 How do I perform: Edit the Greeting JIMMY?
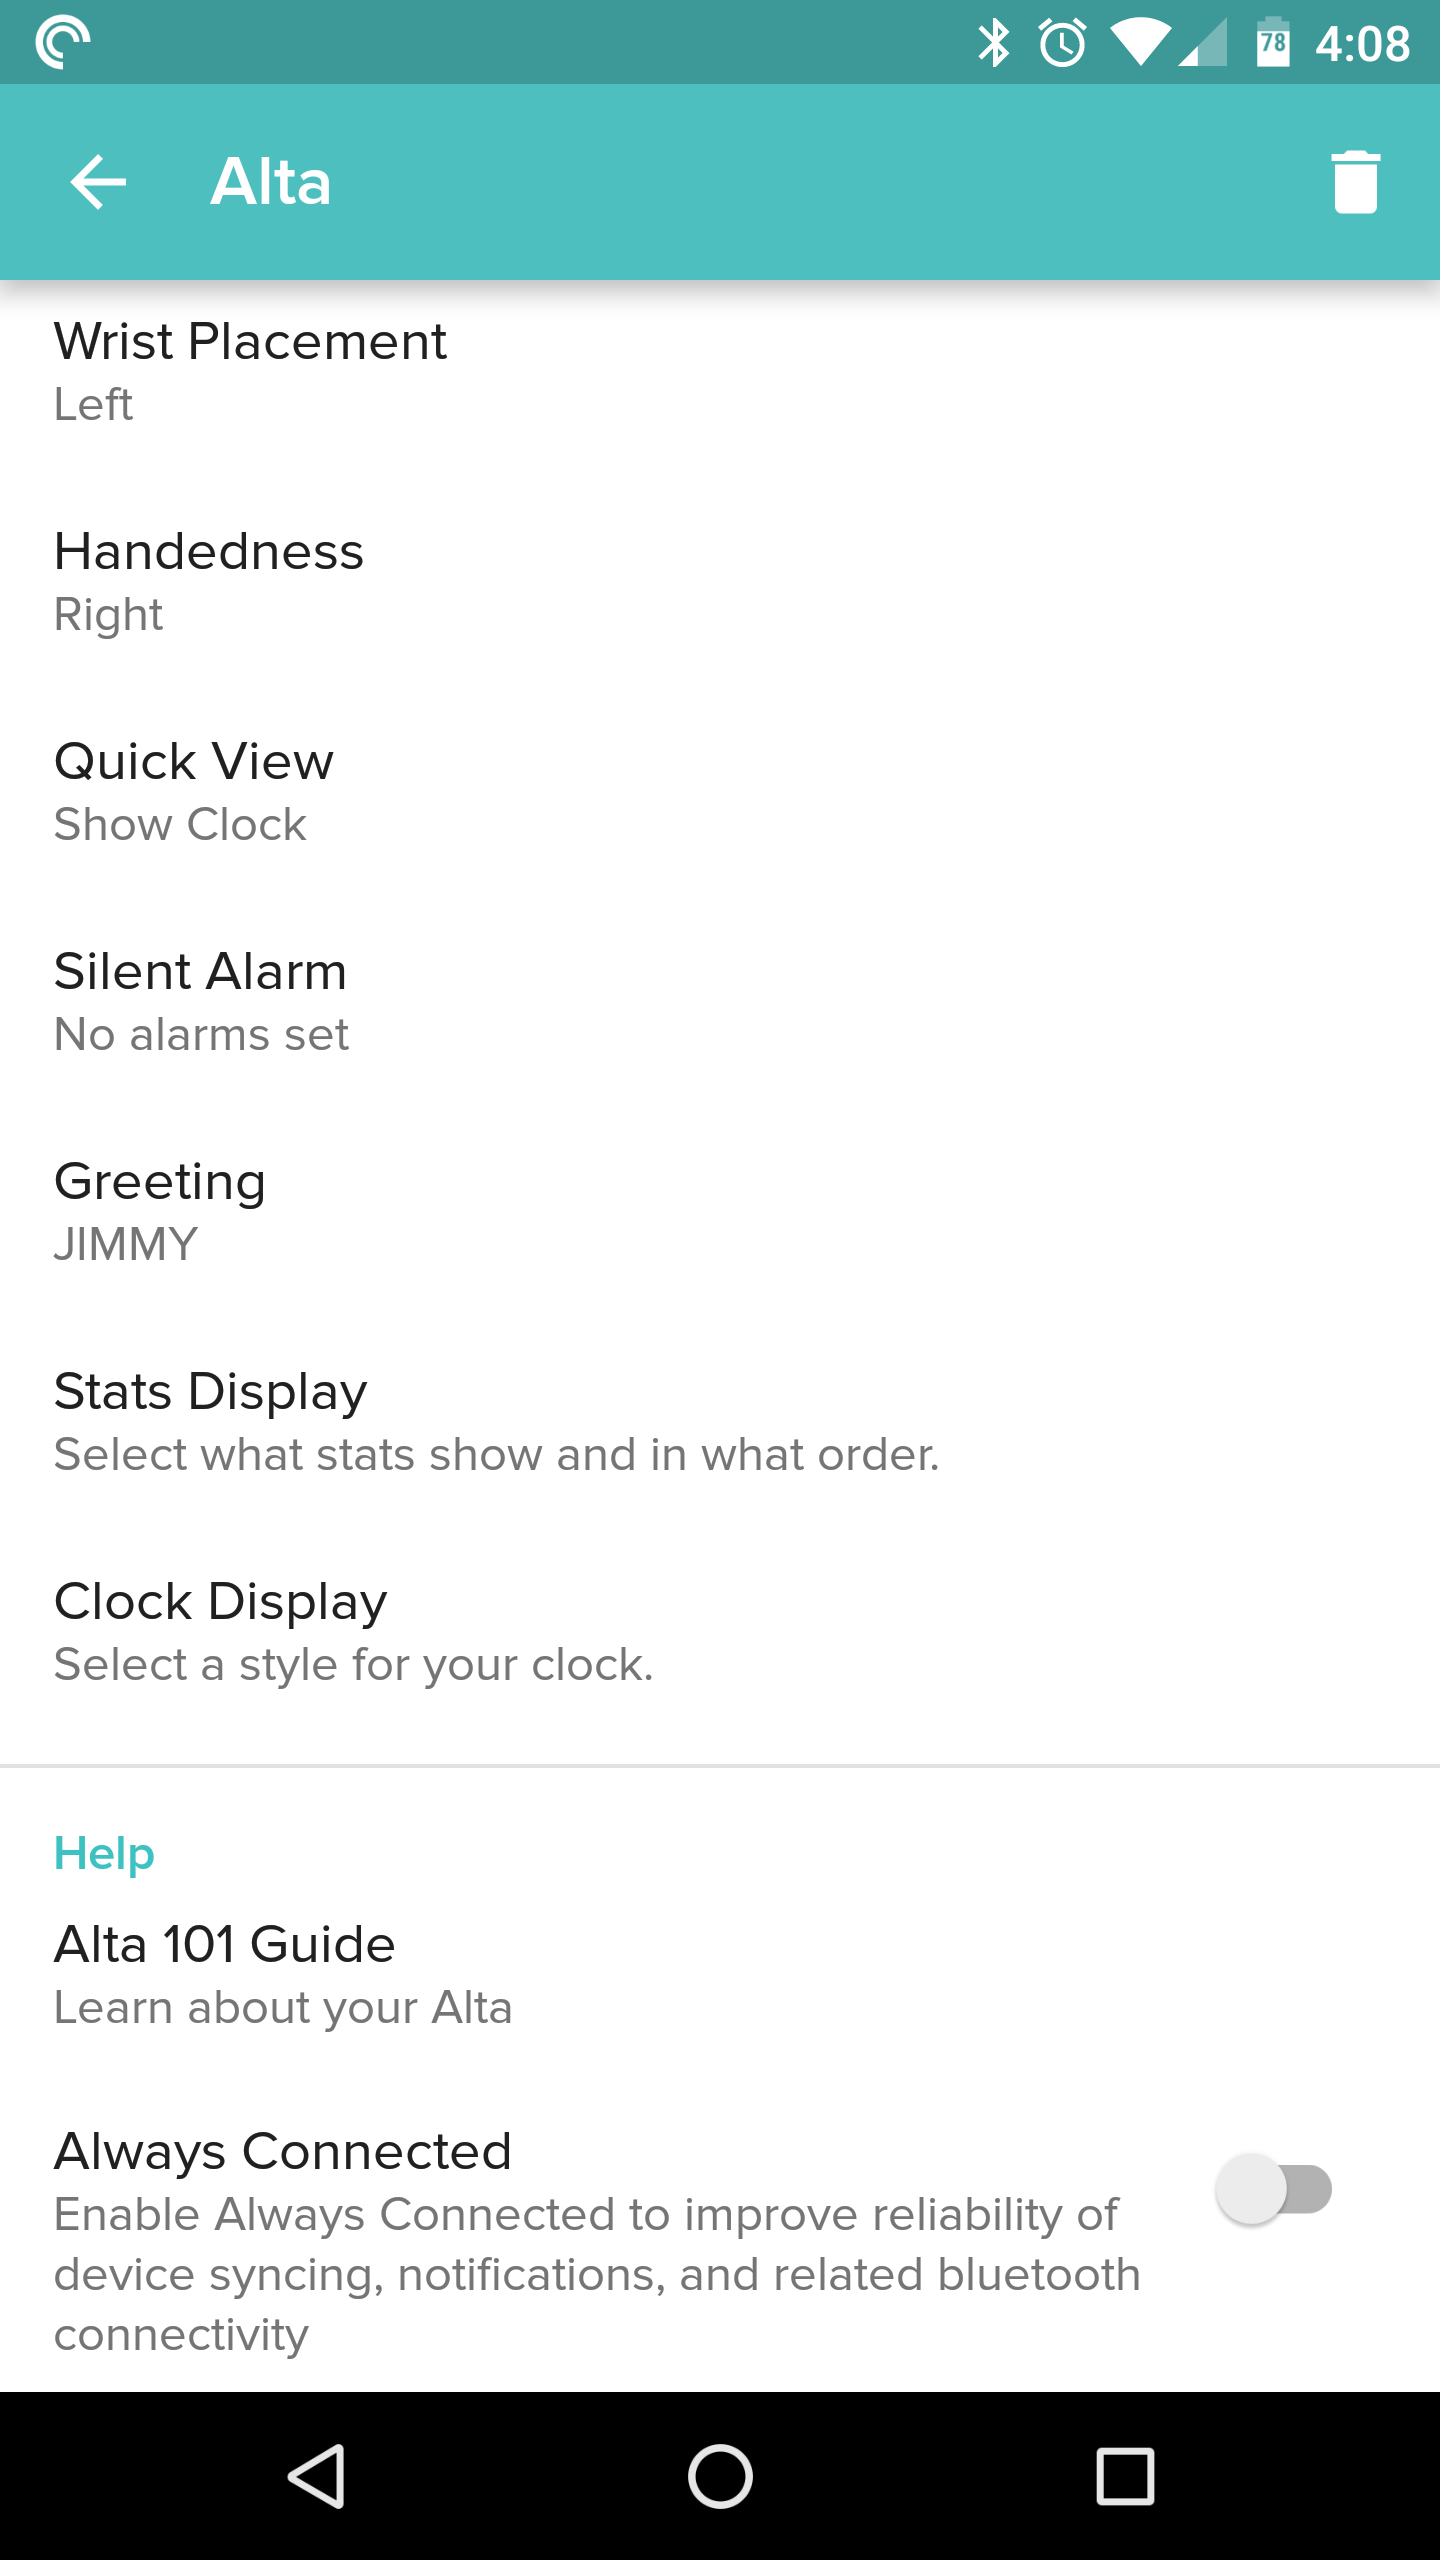click(x=160, y=1212)
